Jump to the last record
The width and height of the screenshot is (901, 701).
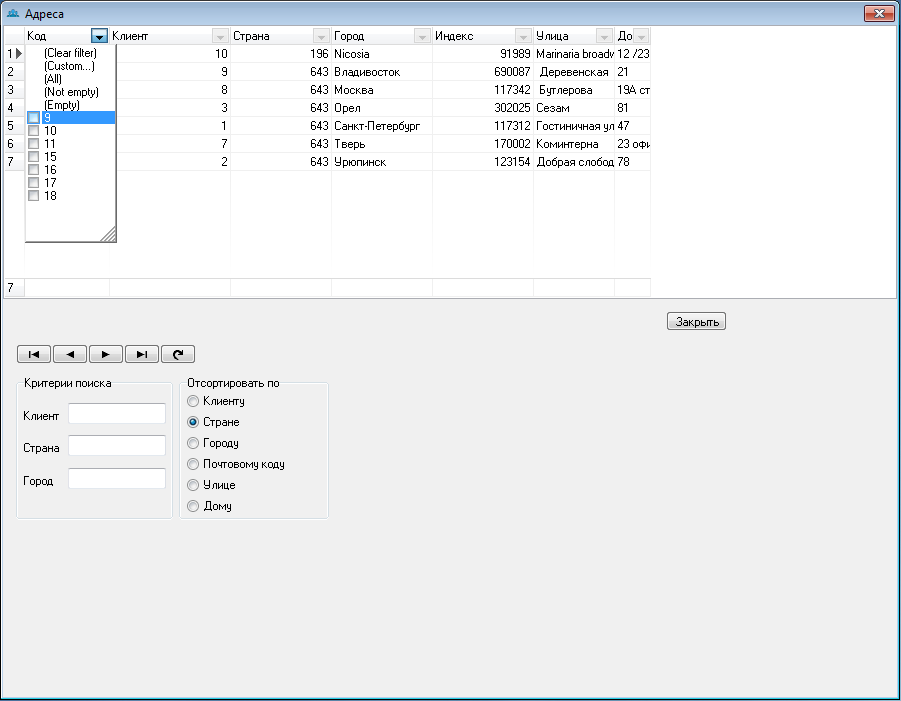pyautogui.click(x=142, y=354)
